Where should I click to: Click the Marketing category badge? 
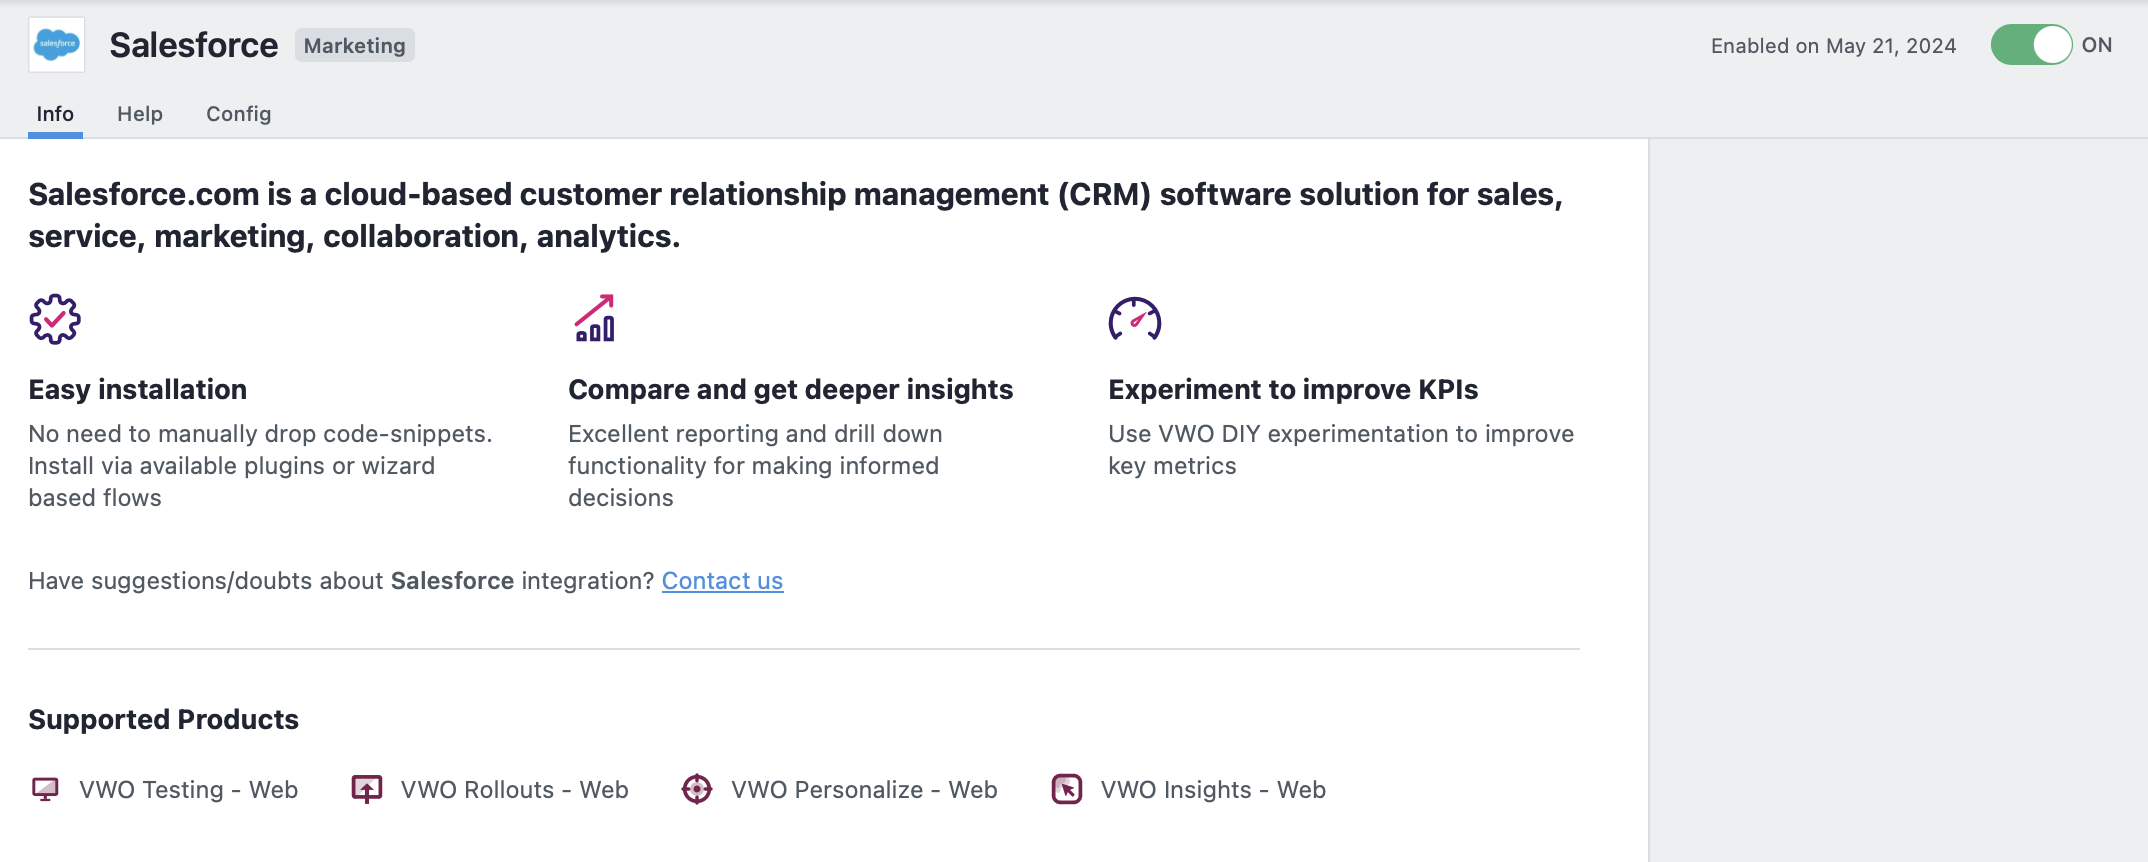(x=355, y=46)
